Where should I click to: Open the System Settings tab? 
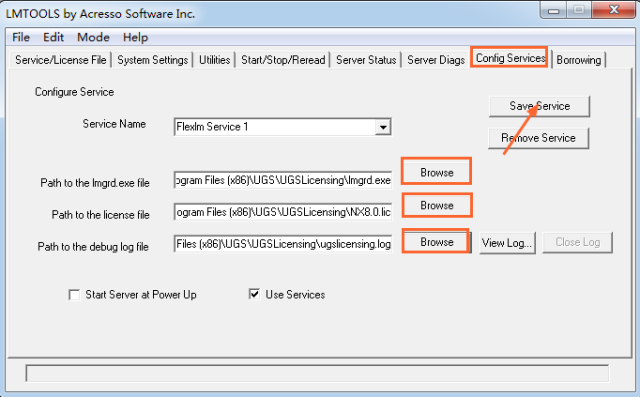point(153,60)
